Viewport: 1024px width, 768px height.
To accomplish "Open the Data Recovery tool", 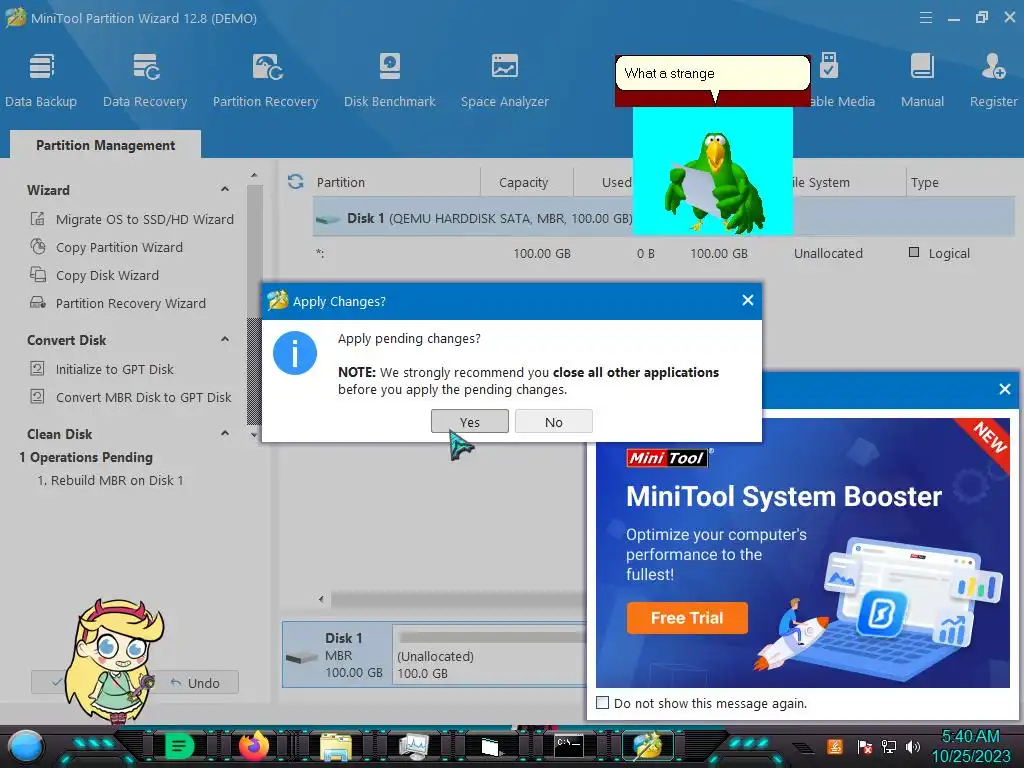I will [145, 80].
